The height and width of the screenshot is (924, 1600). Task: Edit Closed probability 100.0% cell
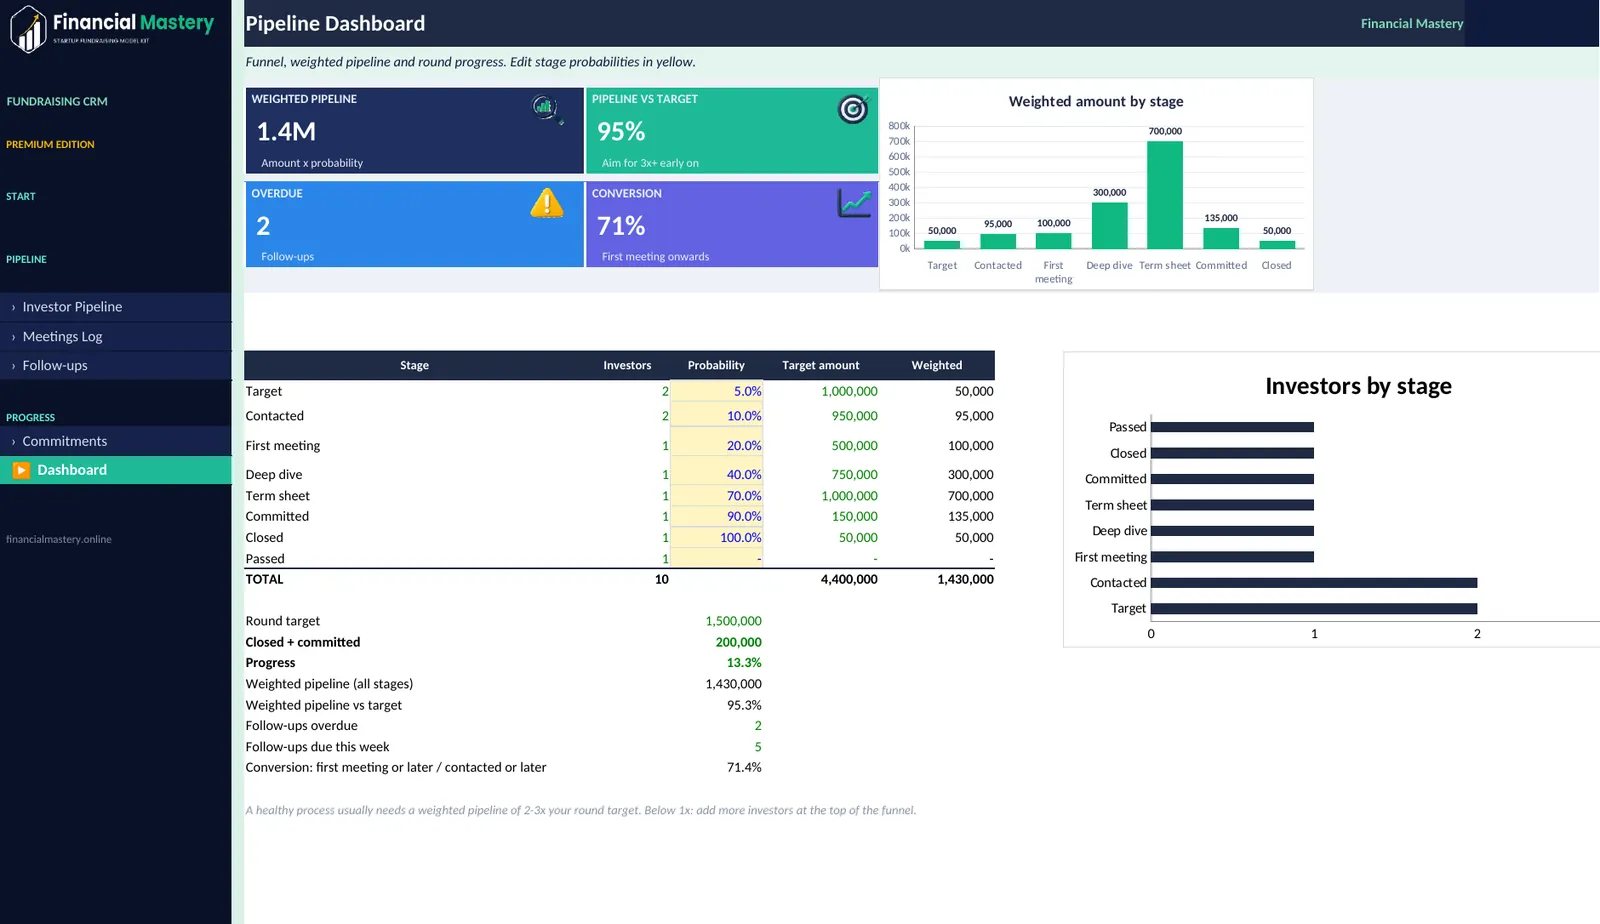click(716, 538)
